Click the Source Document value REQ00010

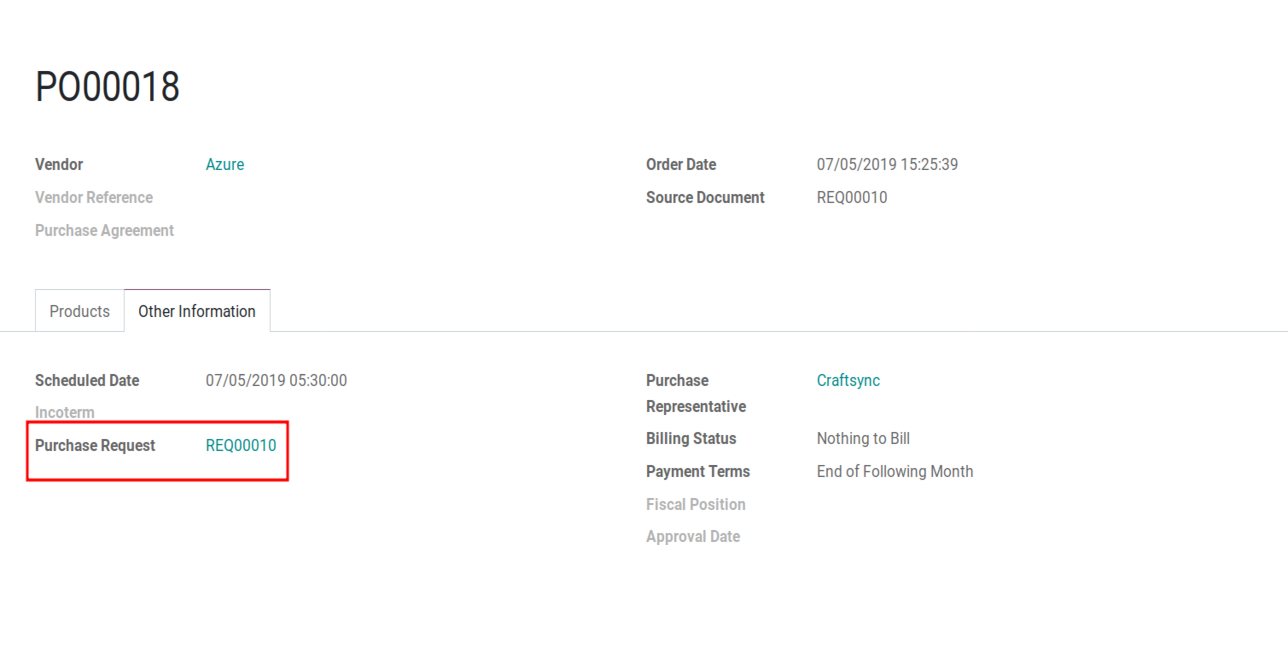pyautogui.click(x=852, y=198)
